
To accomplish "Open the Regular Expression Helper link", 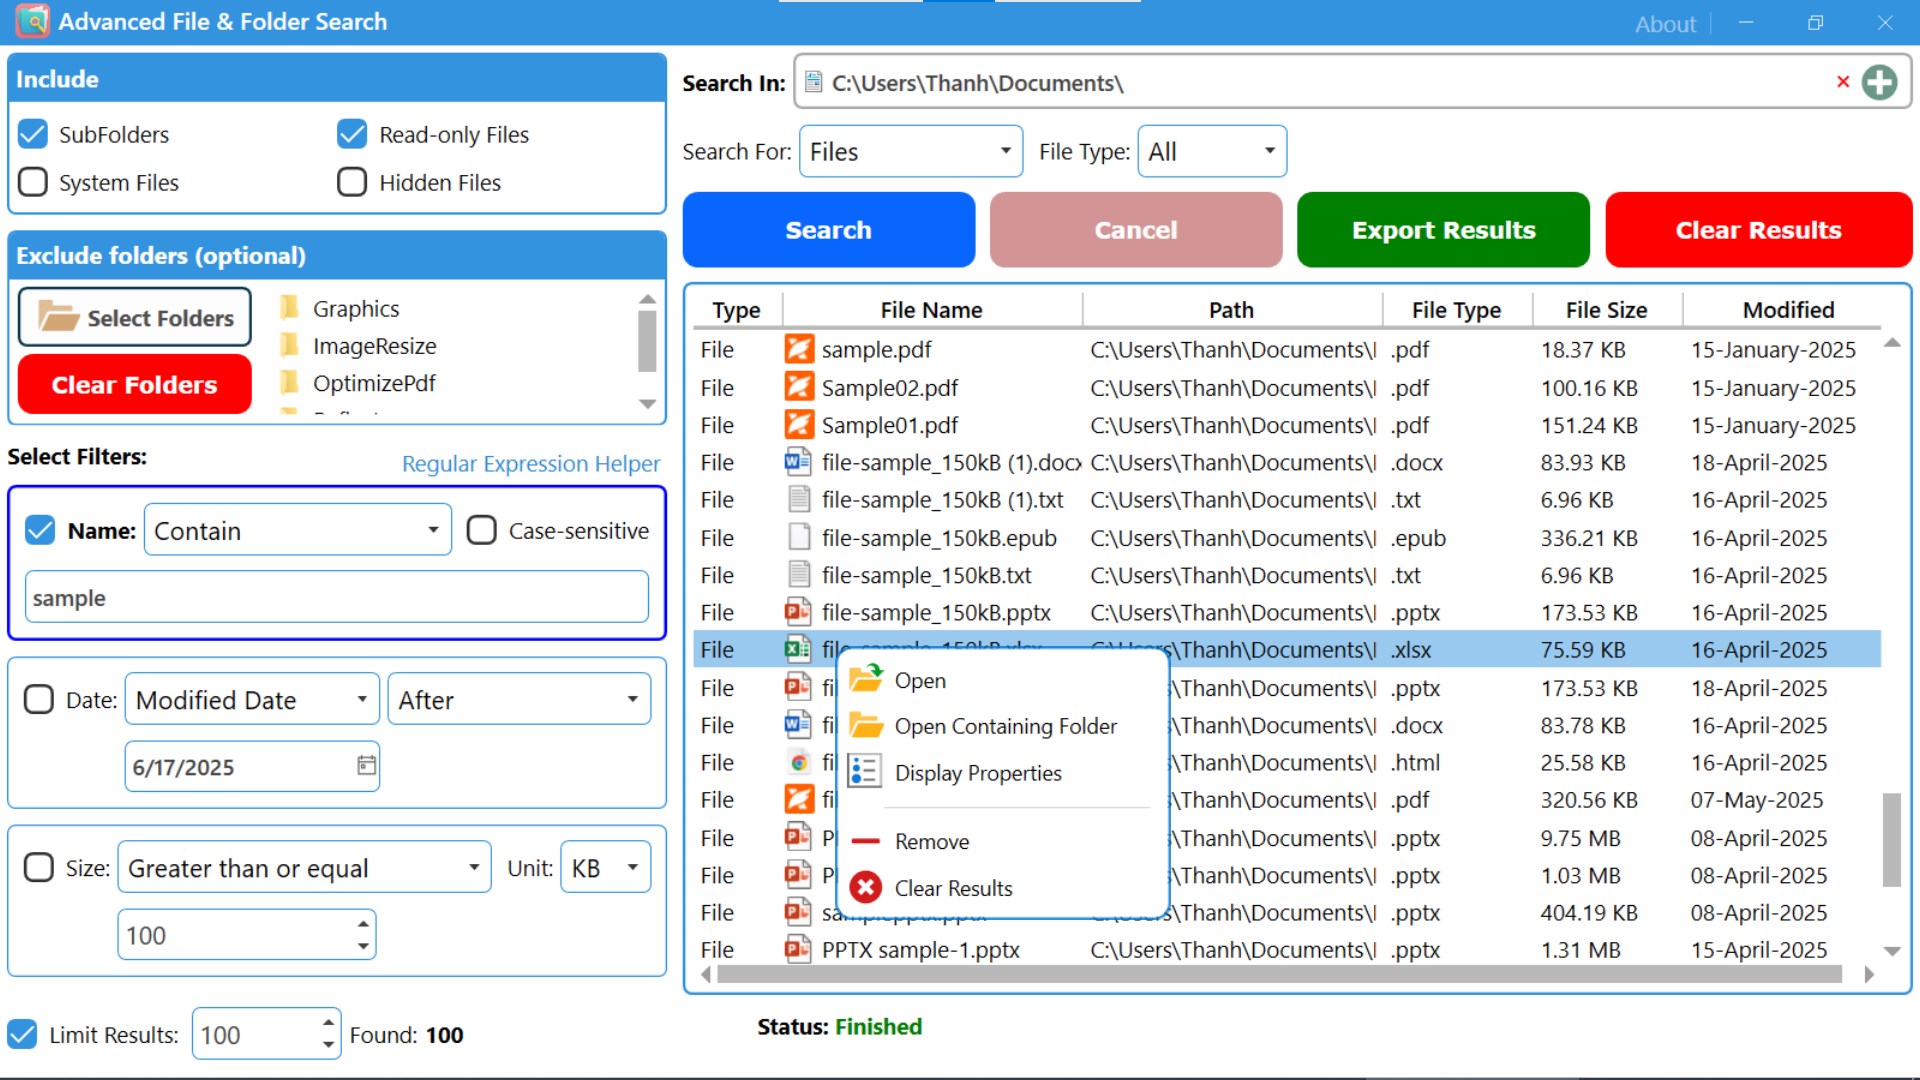I will [x=530, y=463].
